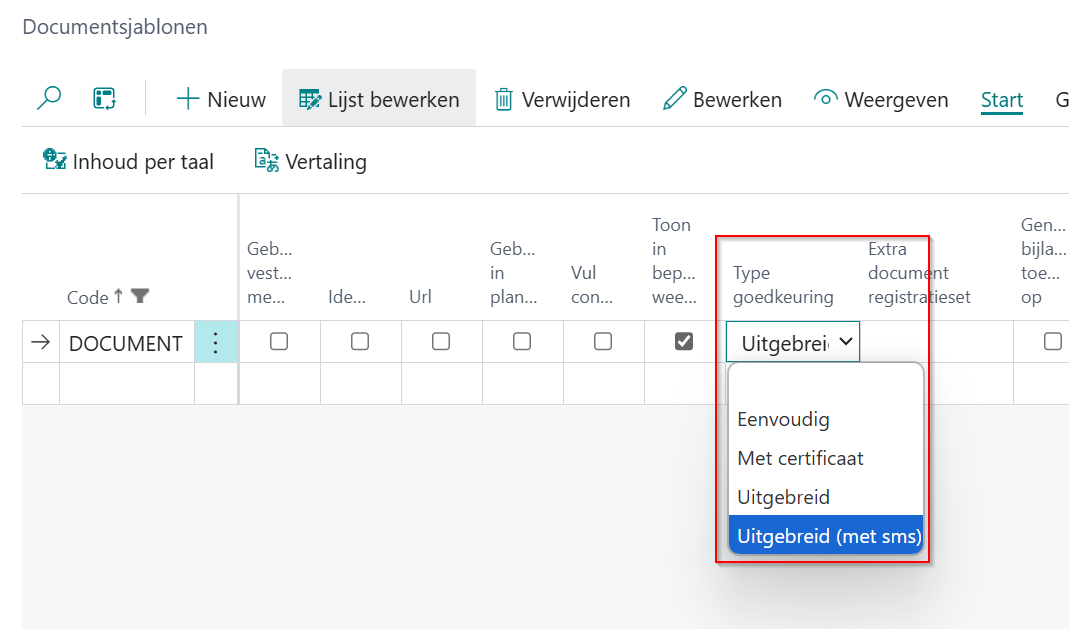Open the page layout icon next to search
Viewport: 1069px width, 629px height.
(x=105, y=98)
